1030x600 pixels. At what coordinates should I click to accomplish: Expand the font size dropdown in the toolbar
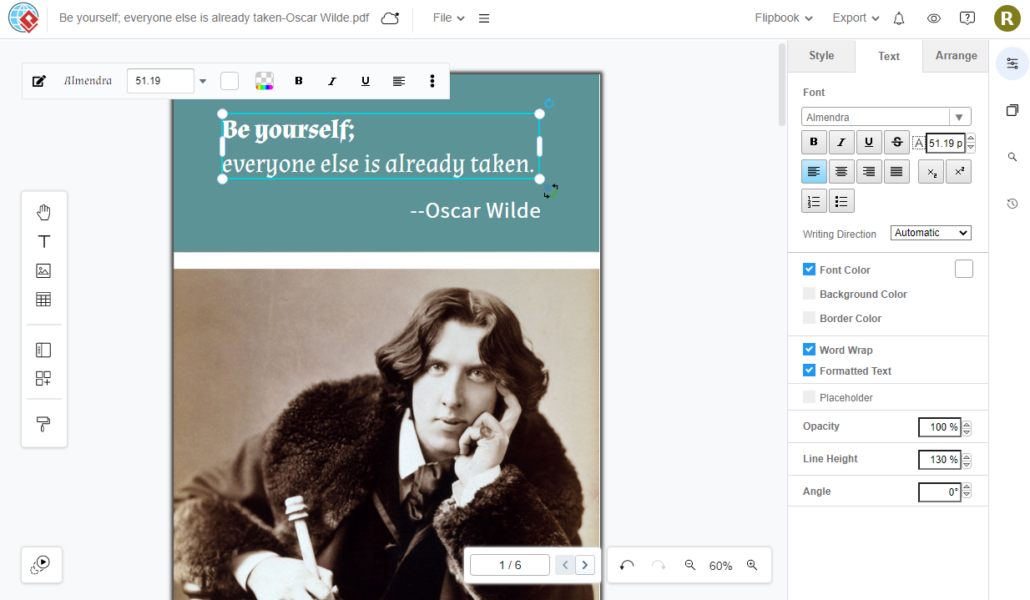point(203,81)
